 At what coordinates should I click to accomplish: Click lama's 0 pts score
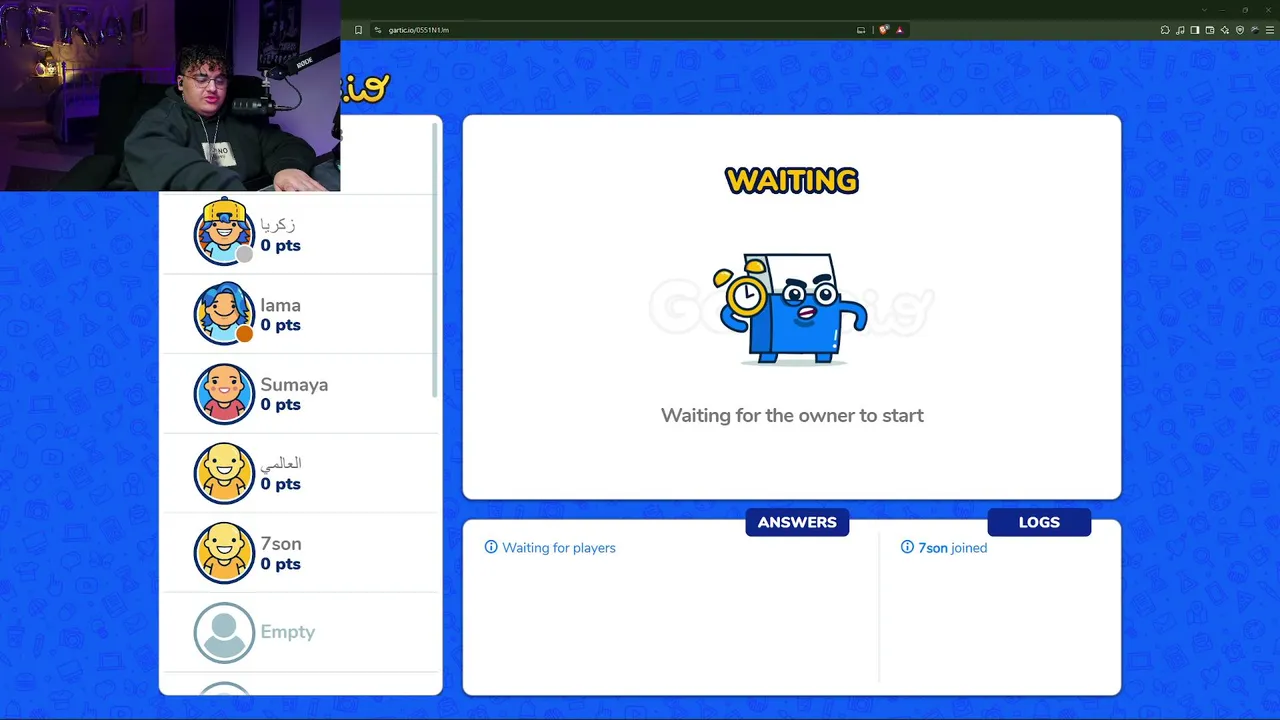[280, 325]
